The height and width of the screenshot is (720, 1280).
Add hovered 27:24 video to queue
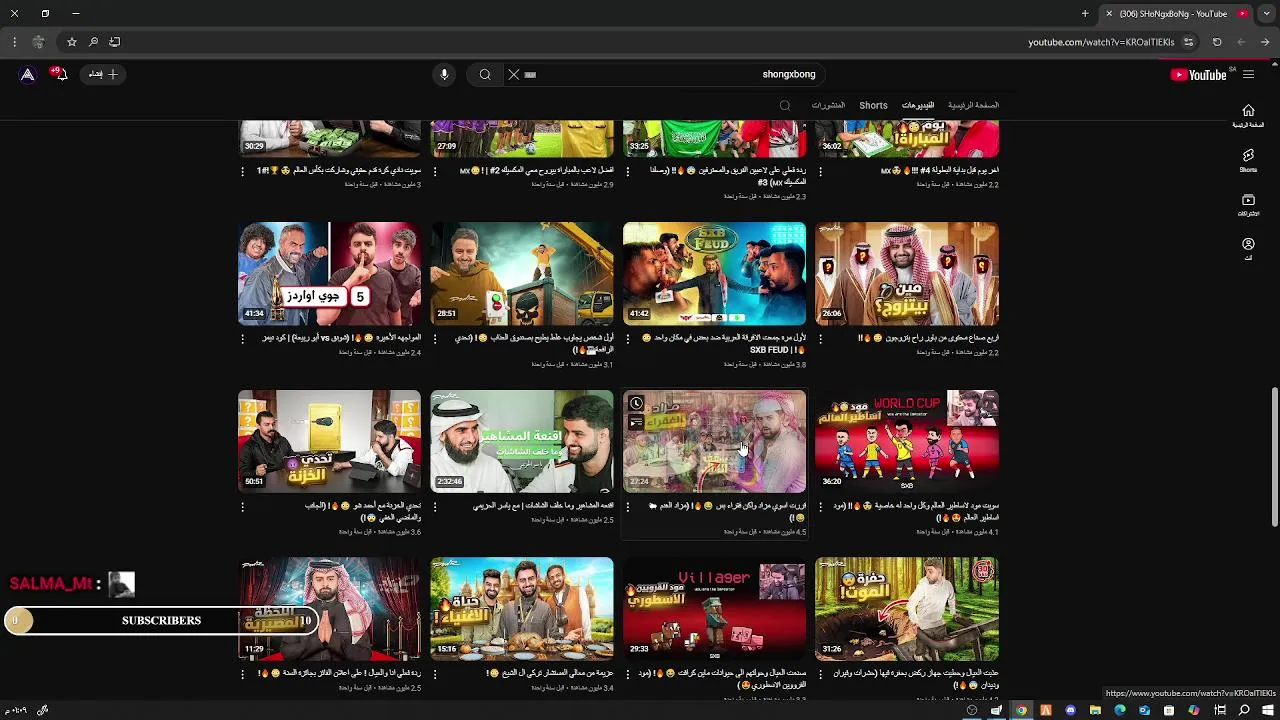point(636,423)
